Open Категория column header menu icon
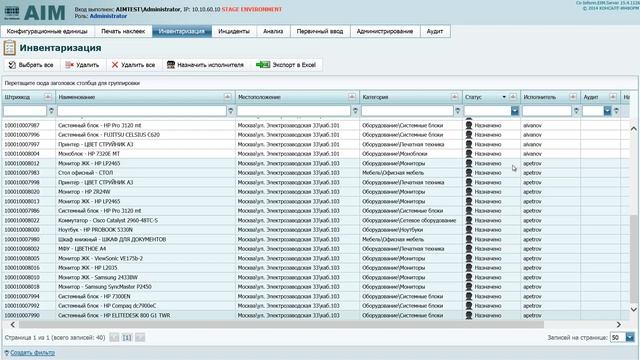 (454, 97)
